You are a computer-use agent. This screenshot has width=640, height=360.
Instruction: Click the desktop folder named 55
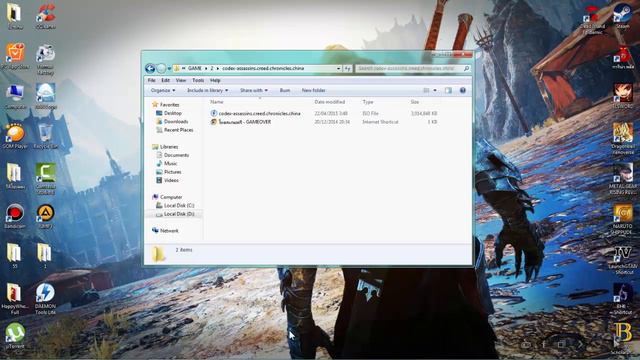pos(15,256)
